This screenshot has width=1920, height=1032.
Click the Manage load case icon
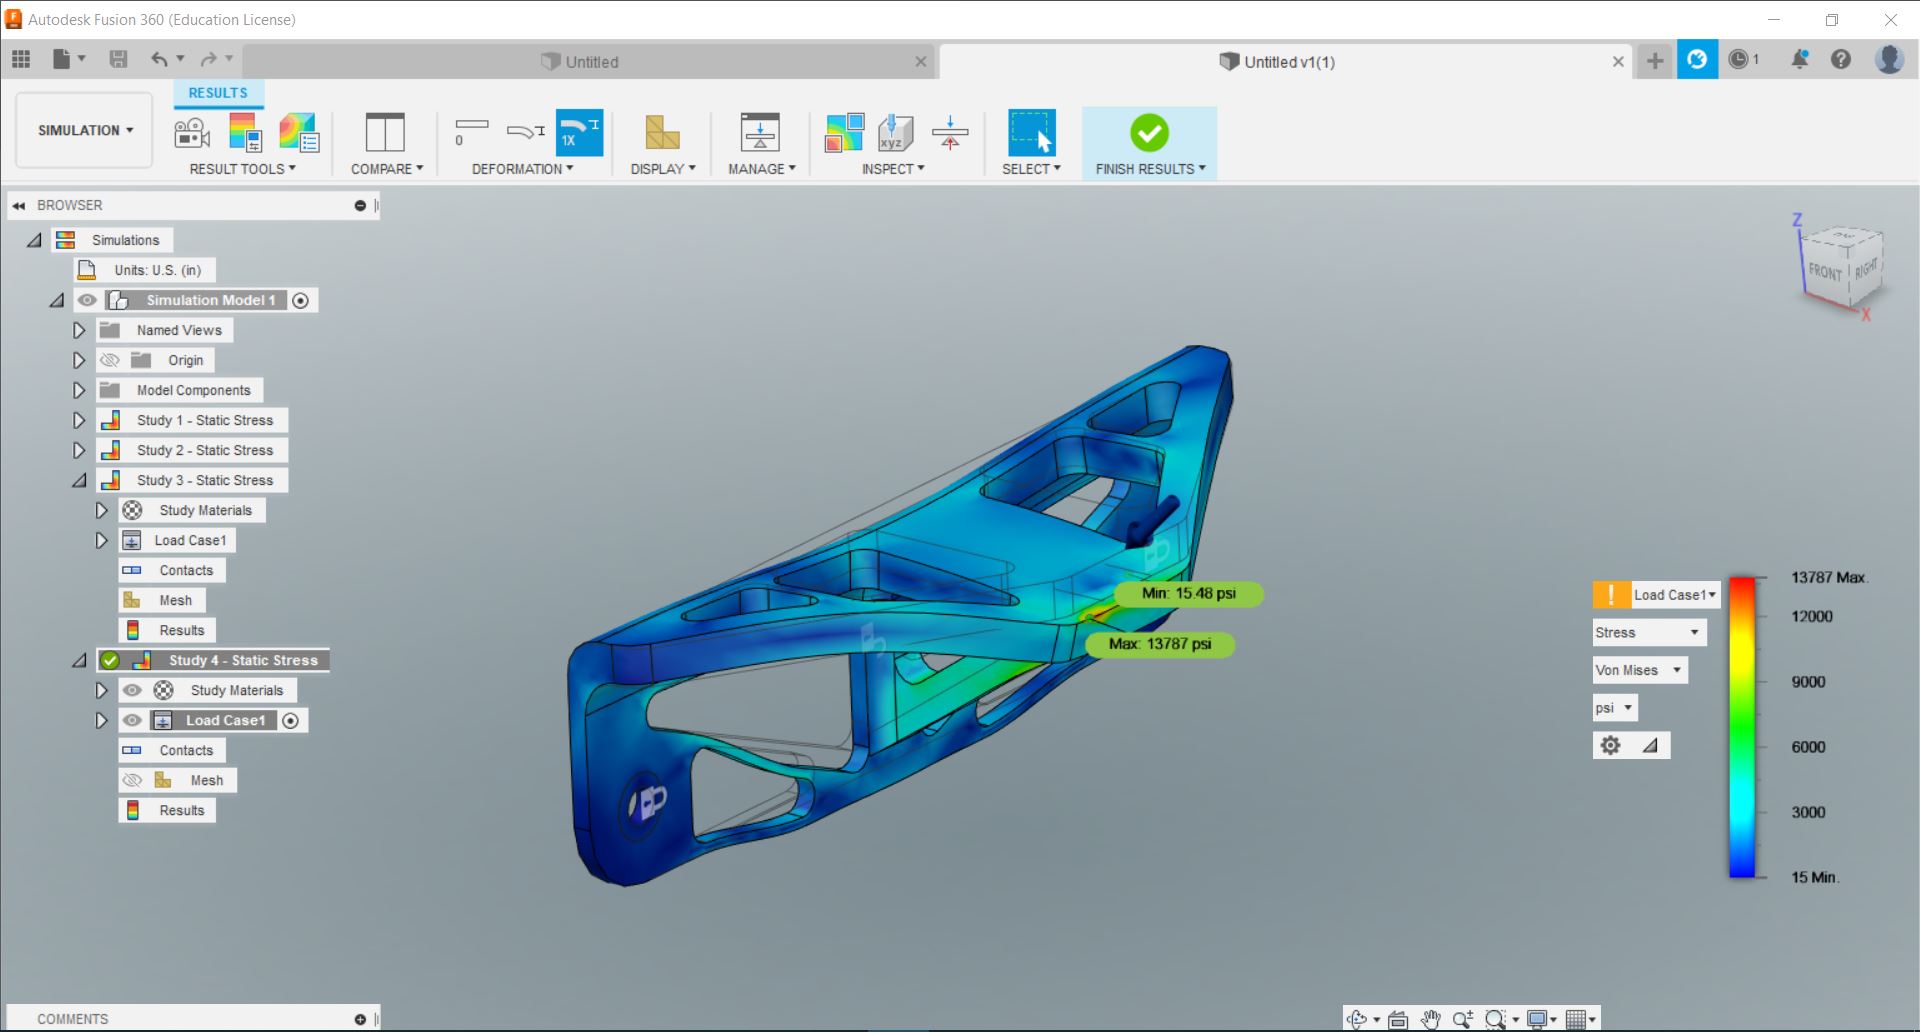(x=759, y=133)
